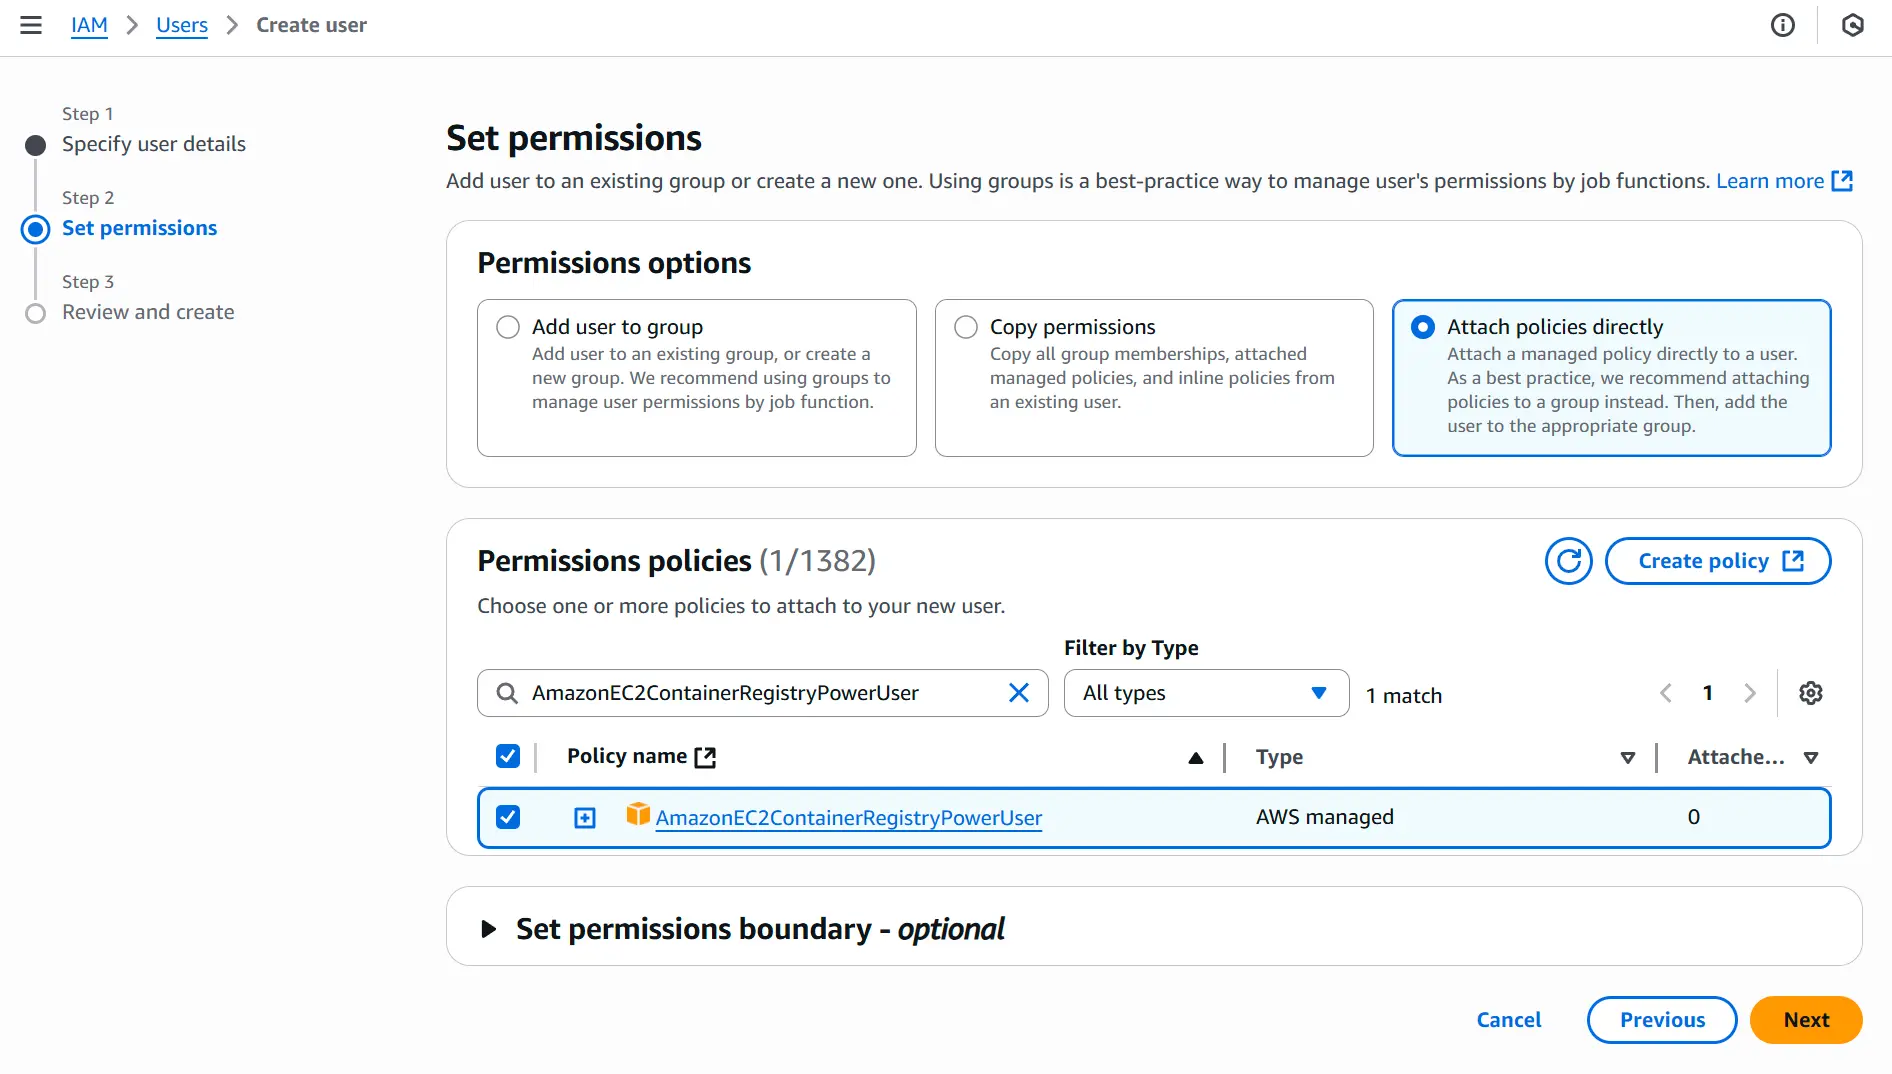The image size is (1892, 1074).
Task: Open the Create policy button
Action: pos(1718,561)
